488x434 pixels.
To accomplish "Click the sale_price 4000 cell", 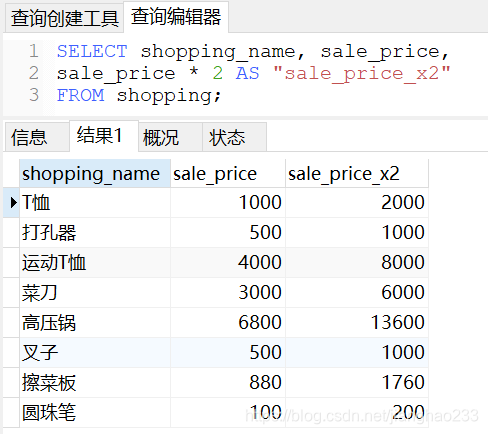I will [x=228, y=262].
